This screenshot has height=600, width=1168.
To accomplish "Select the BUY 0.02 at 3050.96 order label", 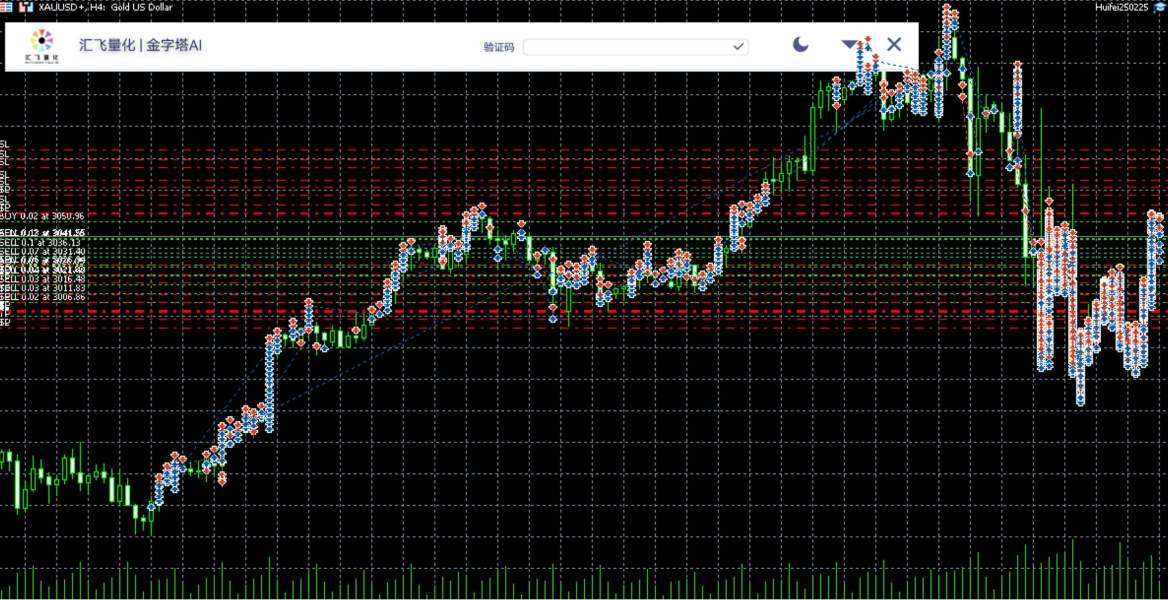I will click(x=42, y=216).
